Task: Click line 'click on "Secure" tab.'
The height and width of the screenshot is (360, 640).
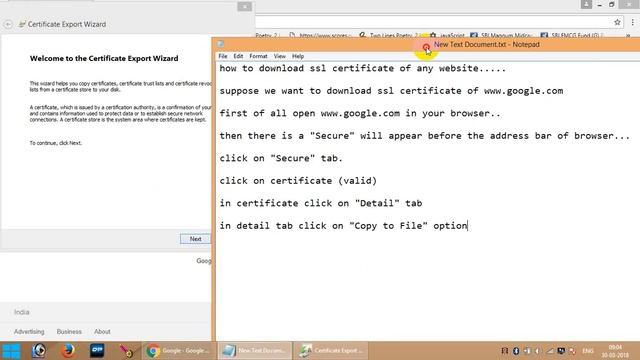Action: point(281,158)
